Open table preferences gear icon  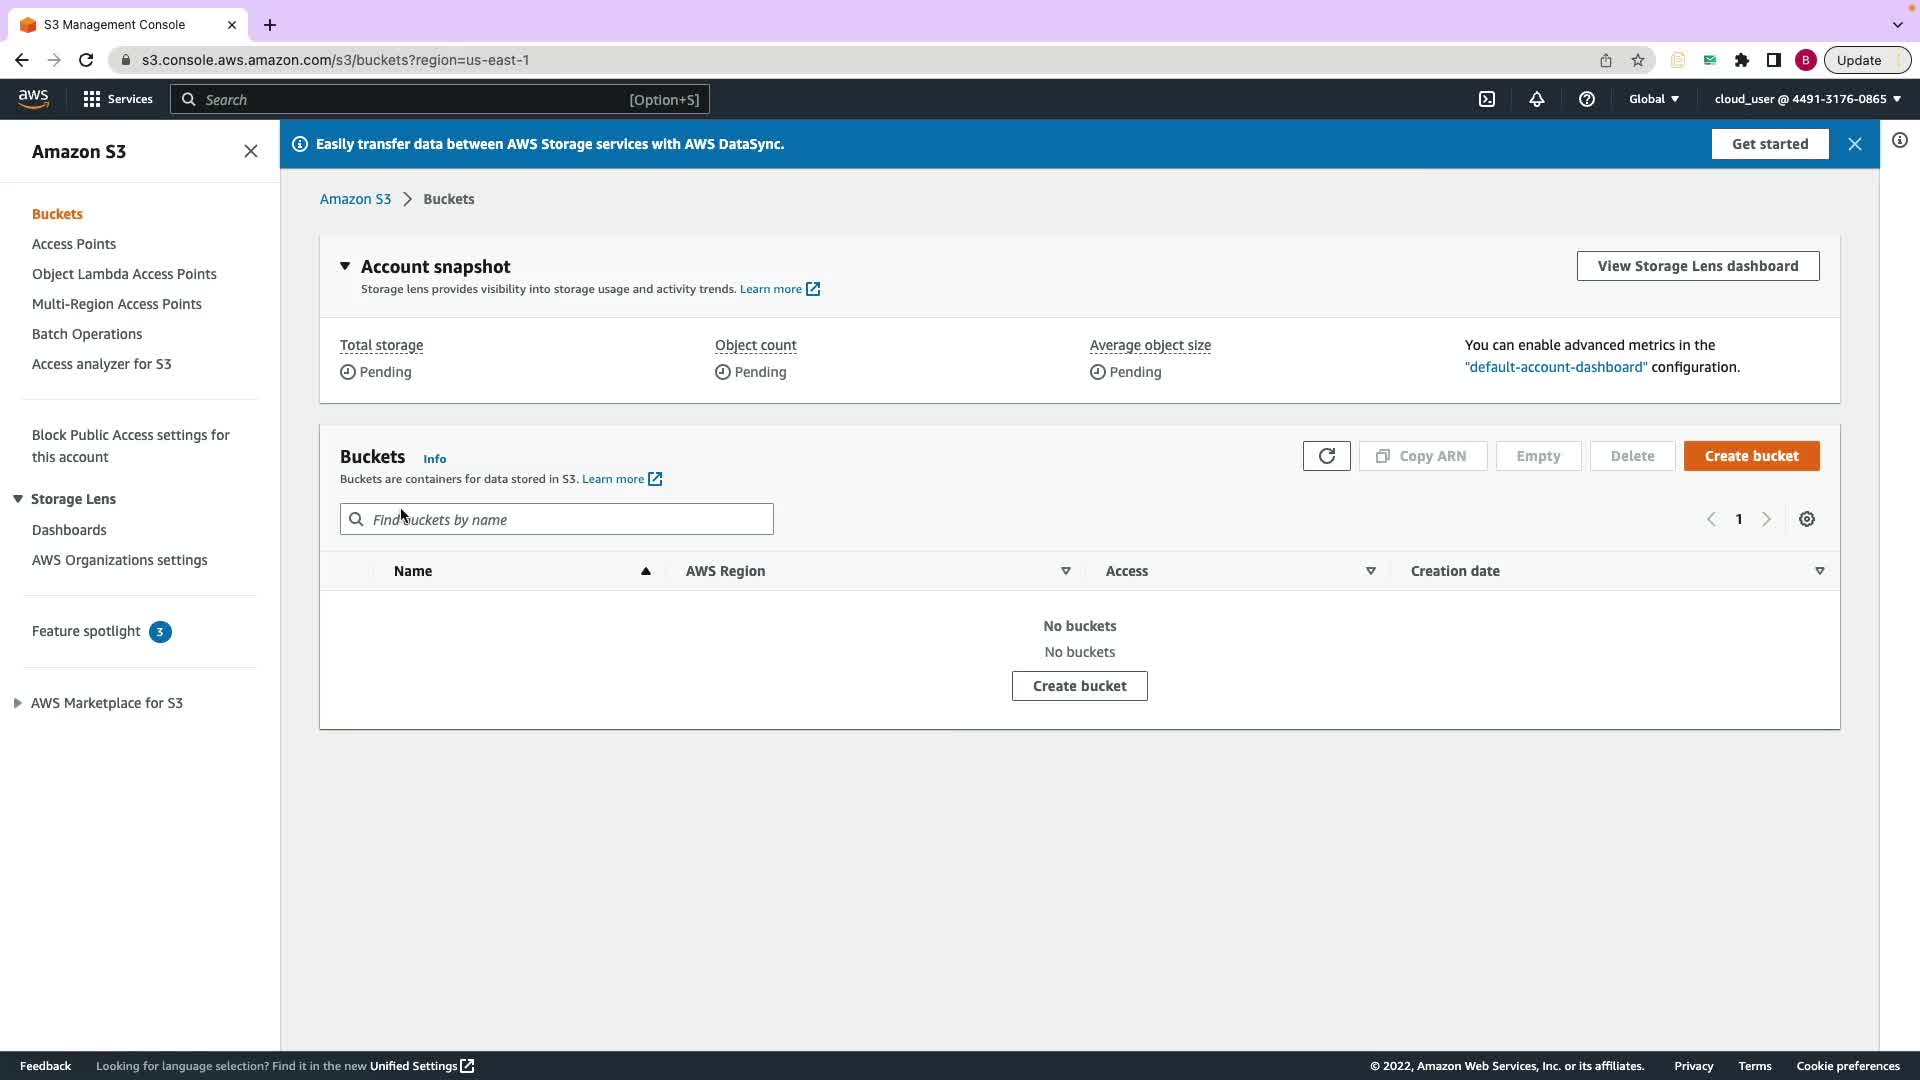click(x=1807, y=519)
